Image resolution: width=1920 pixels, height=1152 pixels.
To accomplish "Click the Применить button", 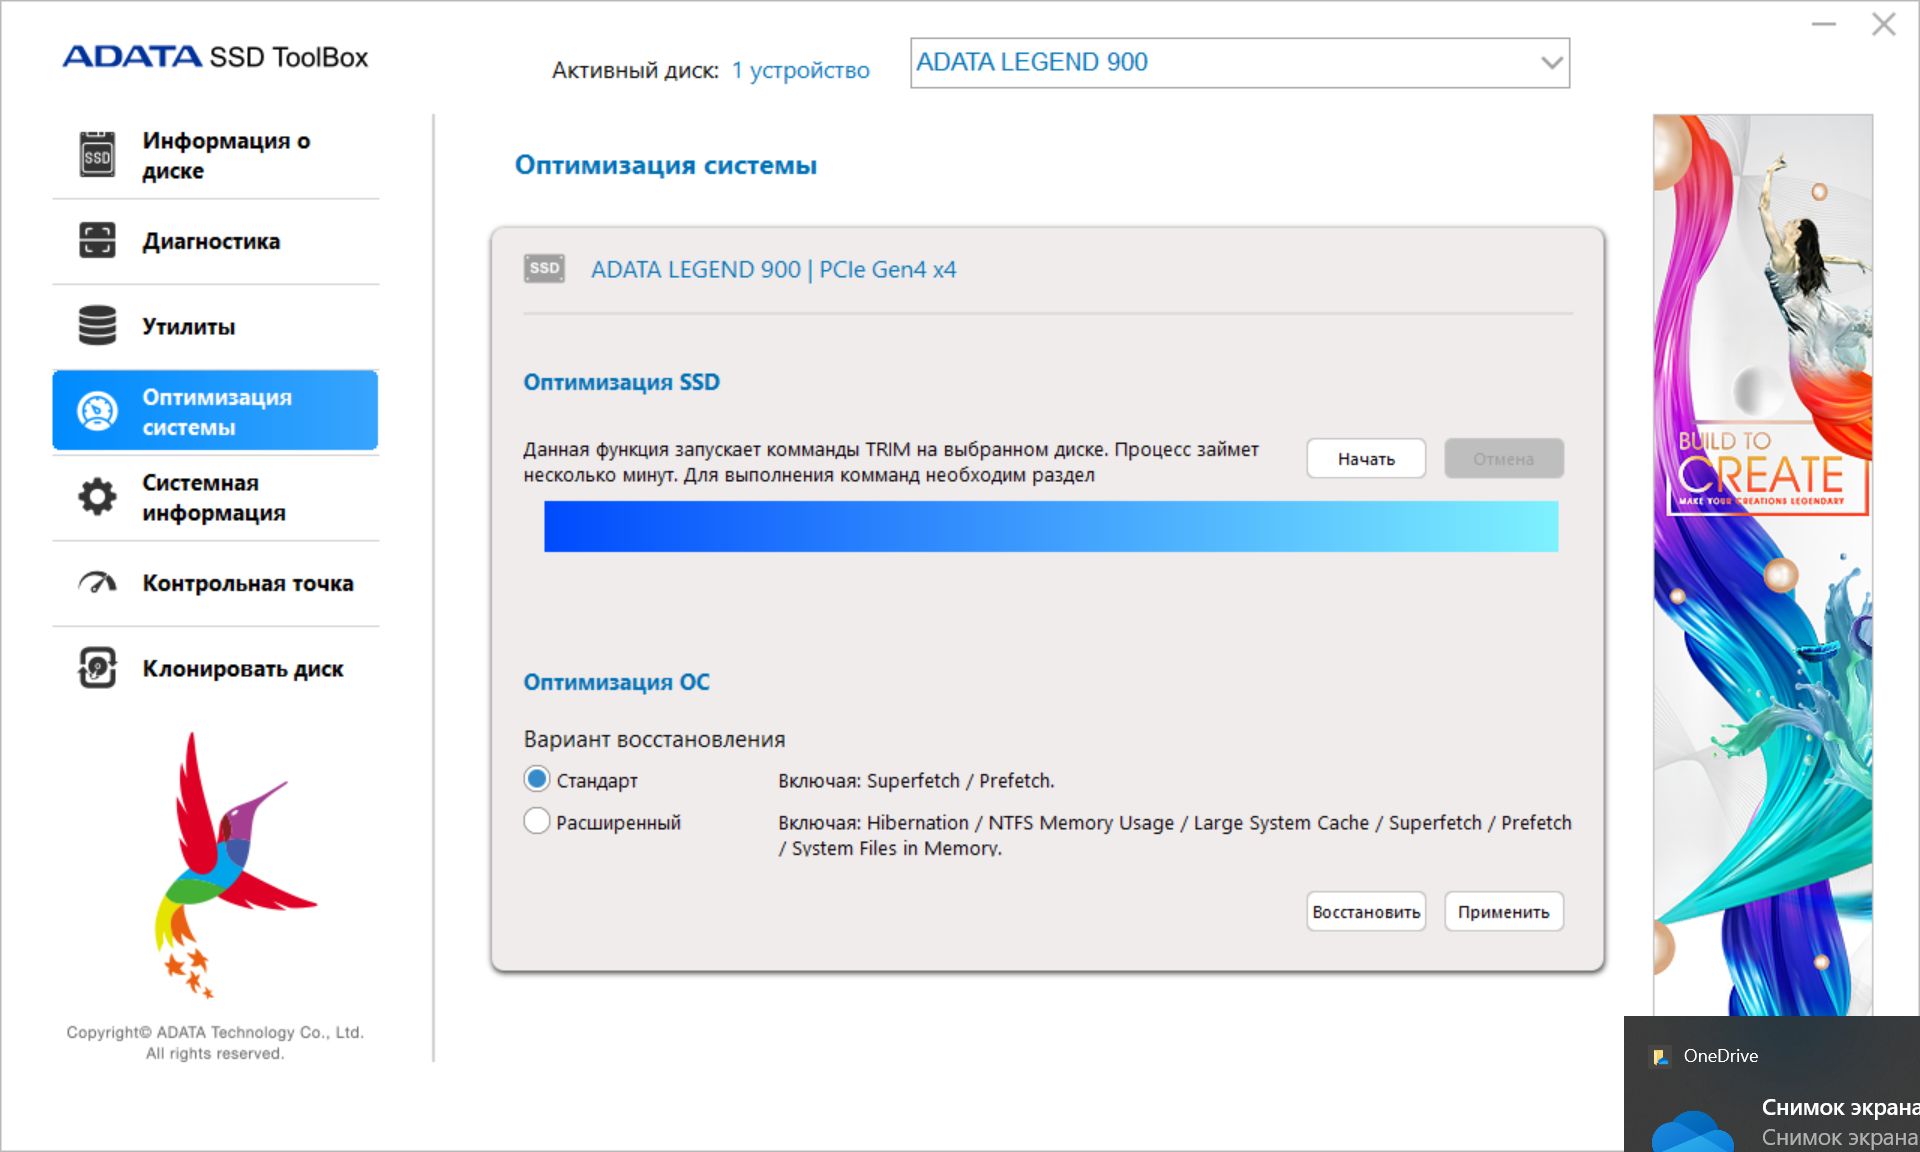I will tap(1503, 912).
